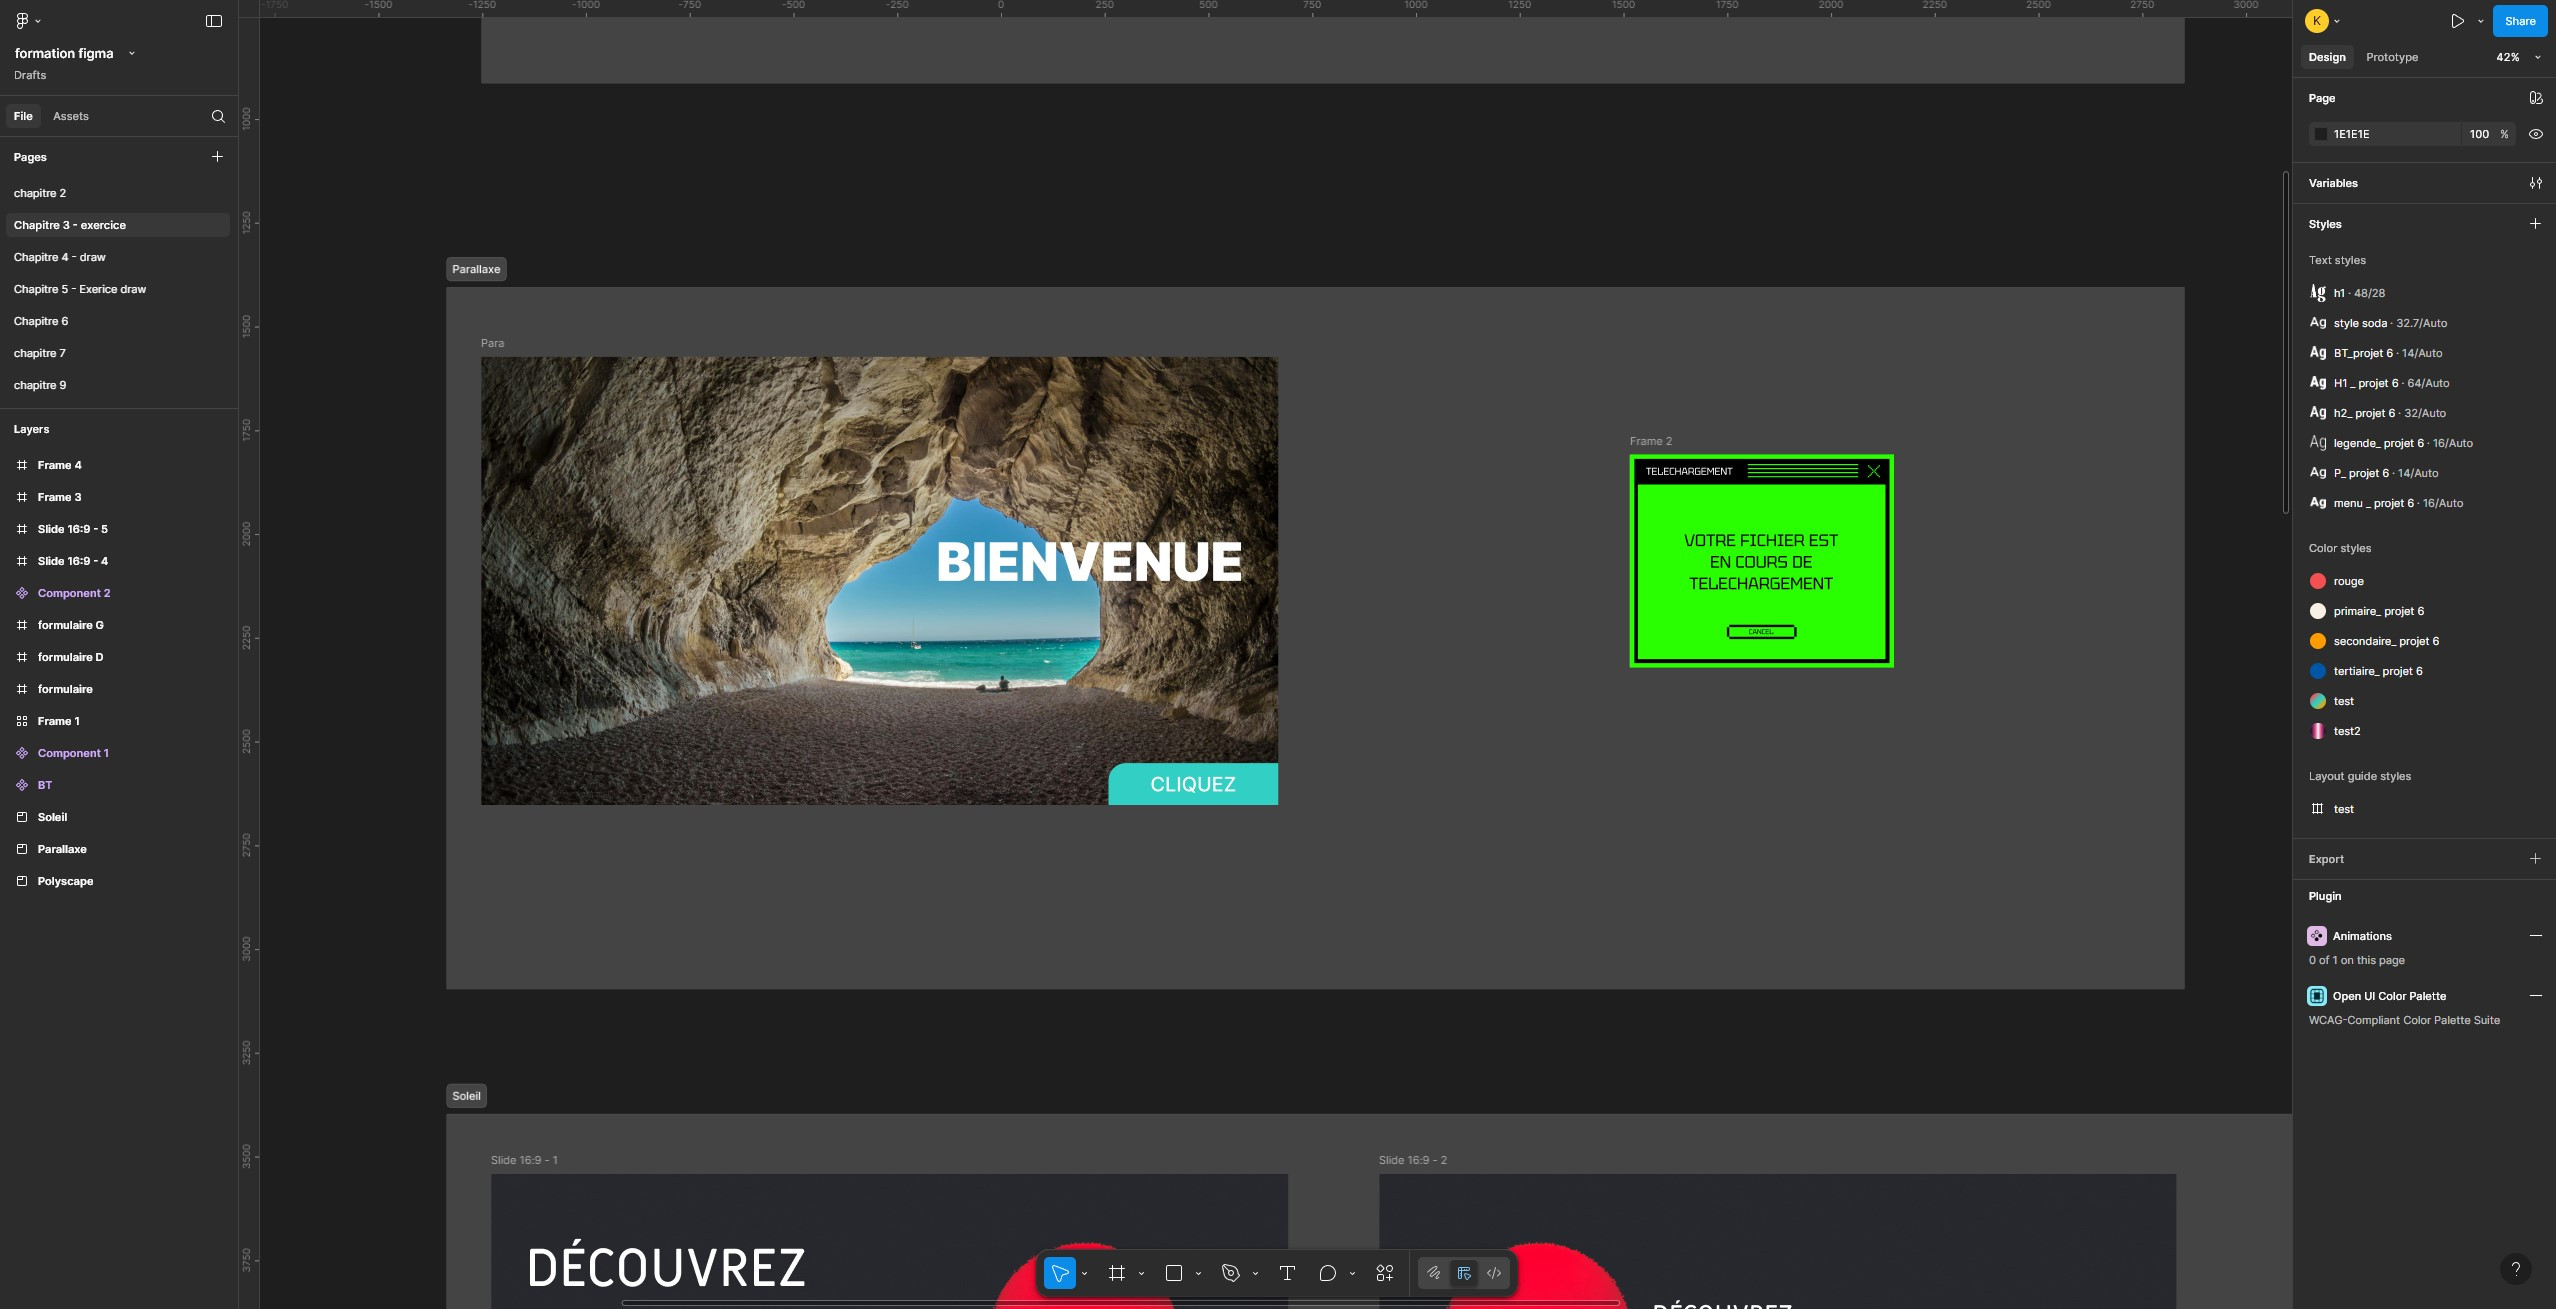Select the Polyscape layer
The width and height of the screenshot is (2556, 1309).
pos(65,881)
